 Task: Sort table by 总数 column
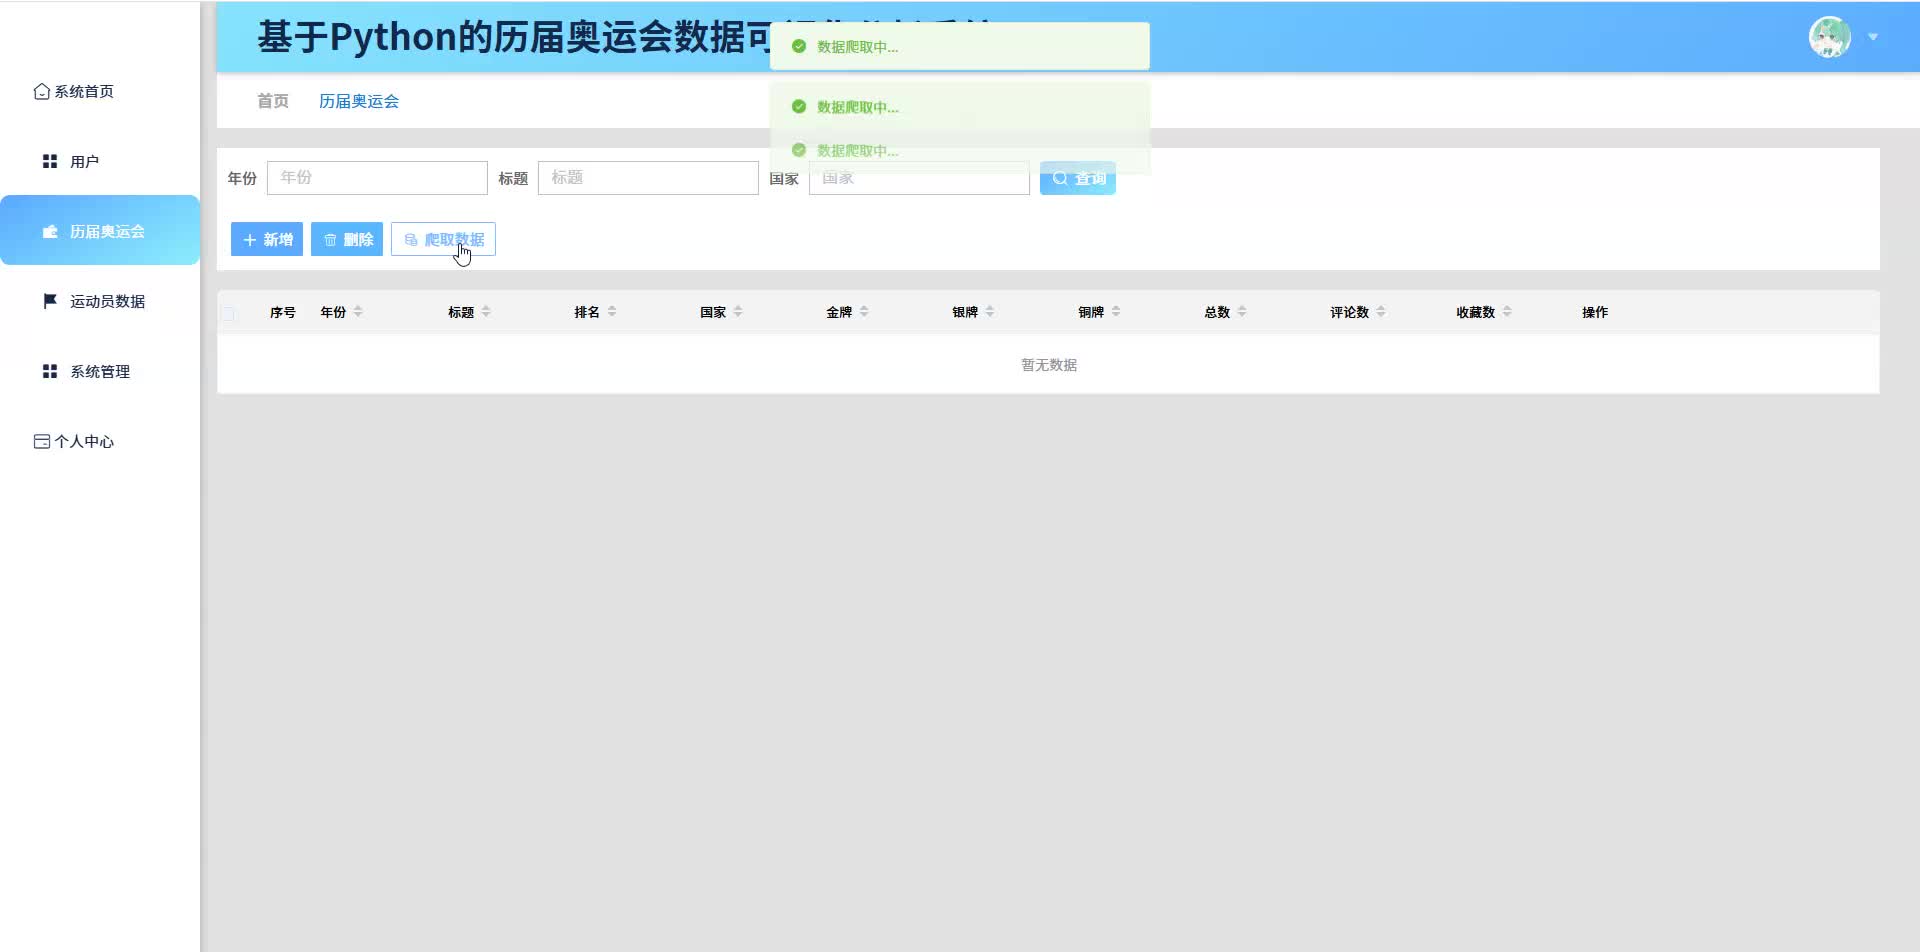click(x=1242, y=312)
